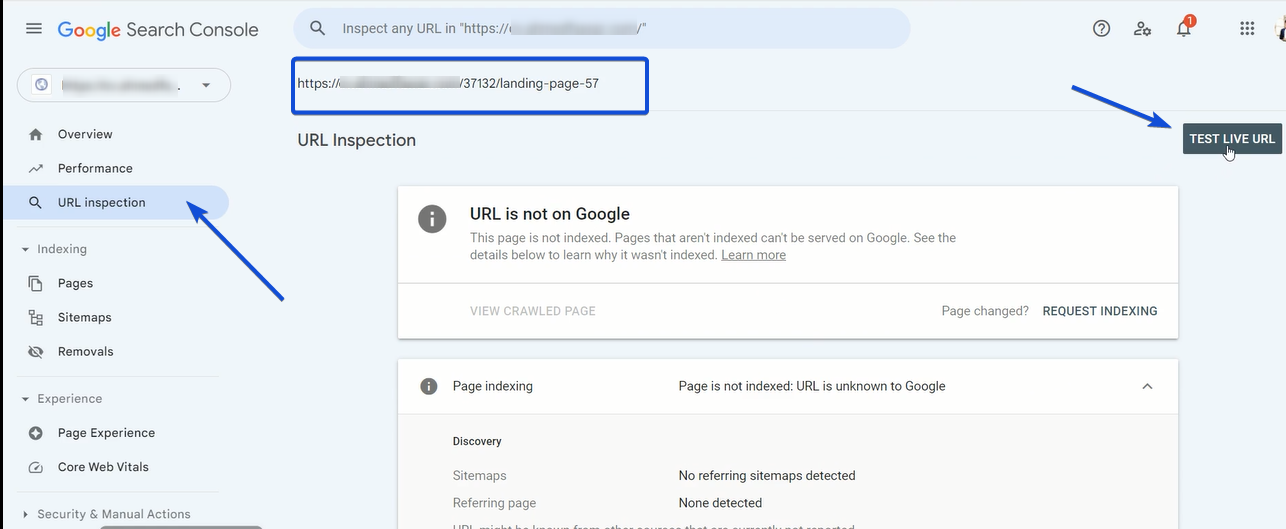Click the Sitemaps row label in Discovery
The height and width of the screenshot is (529, 1286).
[x=480, y=475]
